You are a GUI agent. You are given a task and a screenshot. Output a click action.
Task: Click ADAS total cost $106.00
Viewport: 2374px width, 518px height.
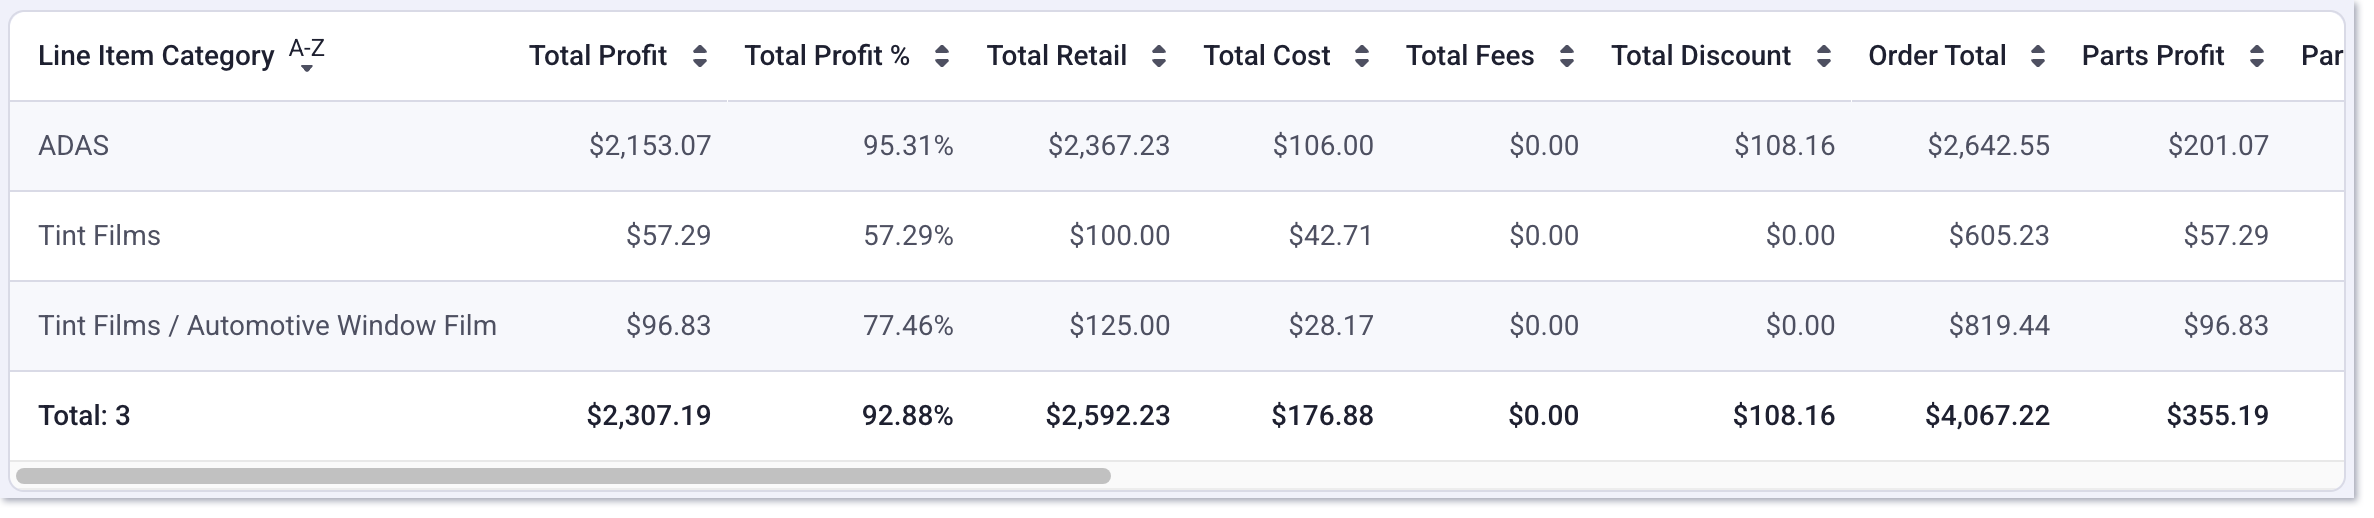pos(1323,146)
